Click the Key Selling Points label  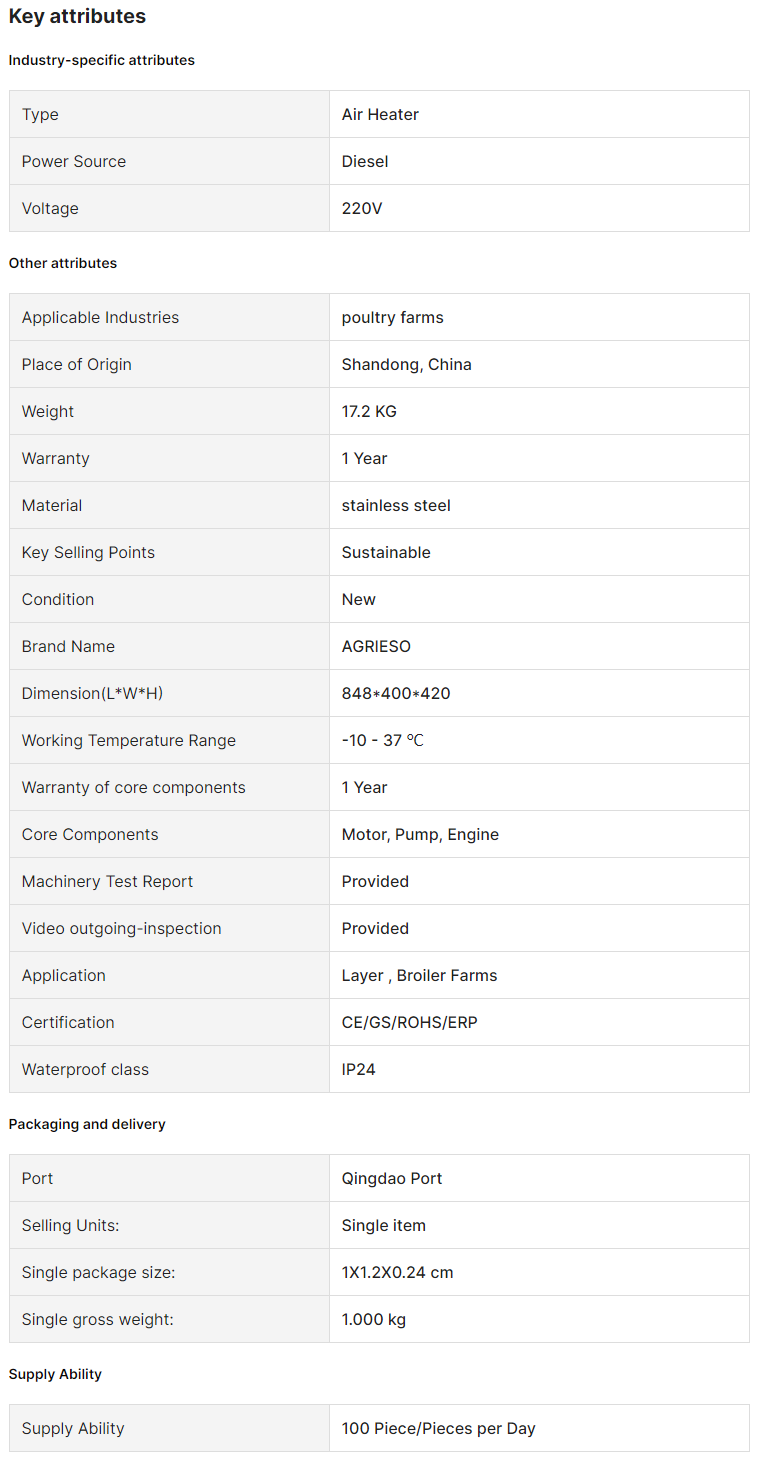(88, 552)
